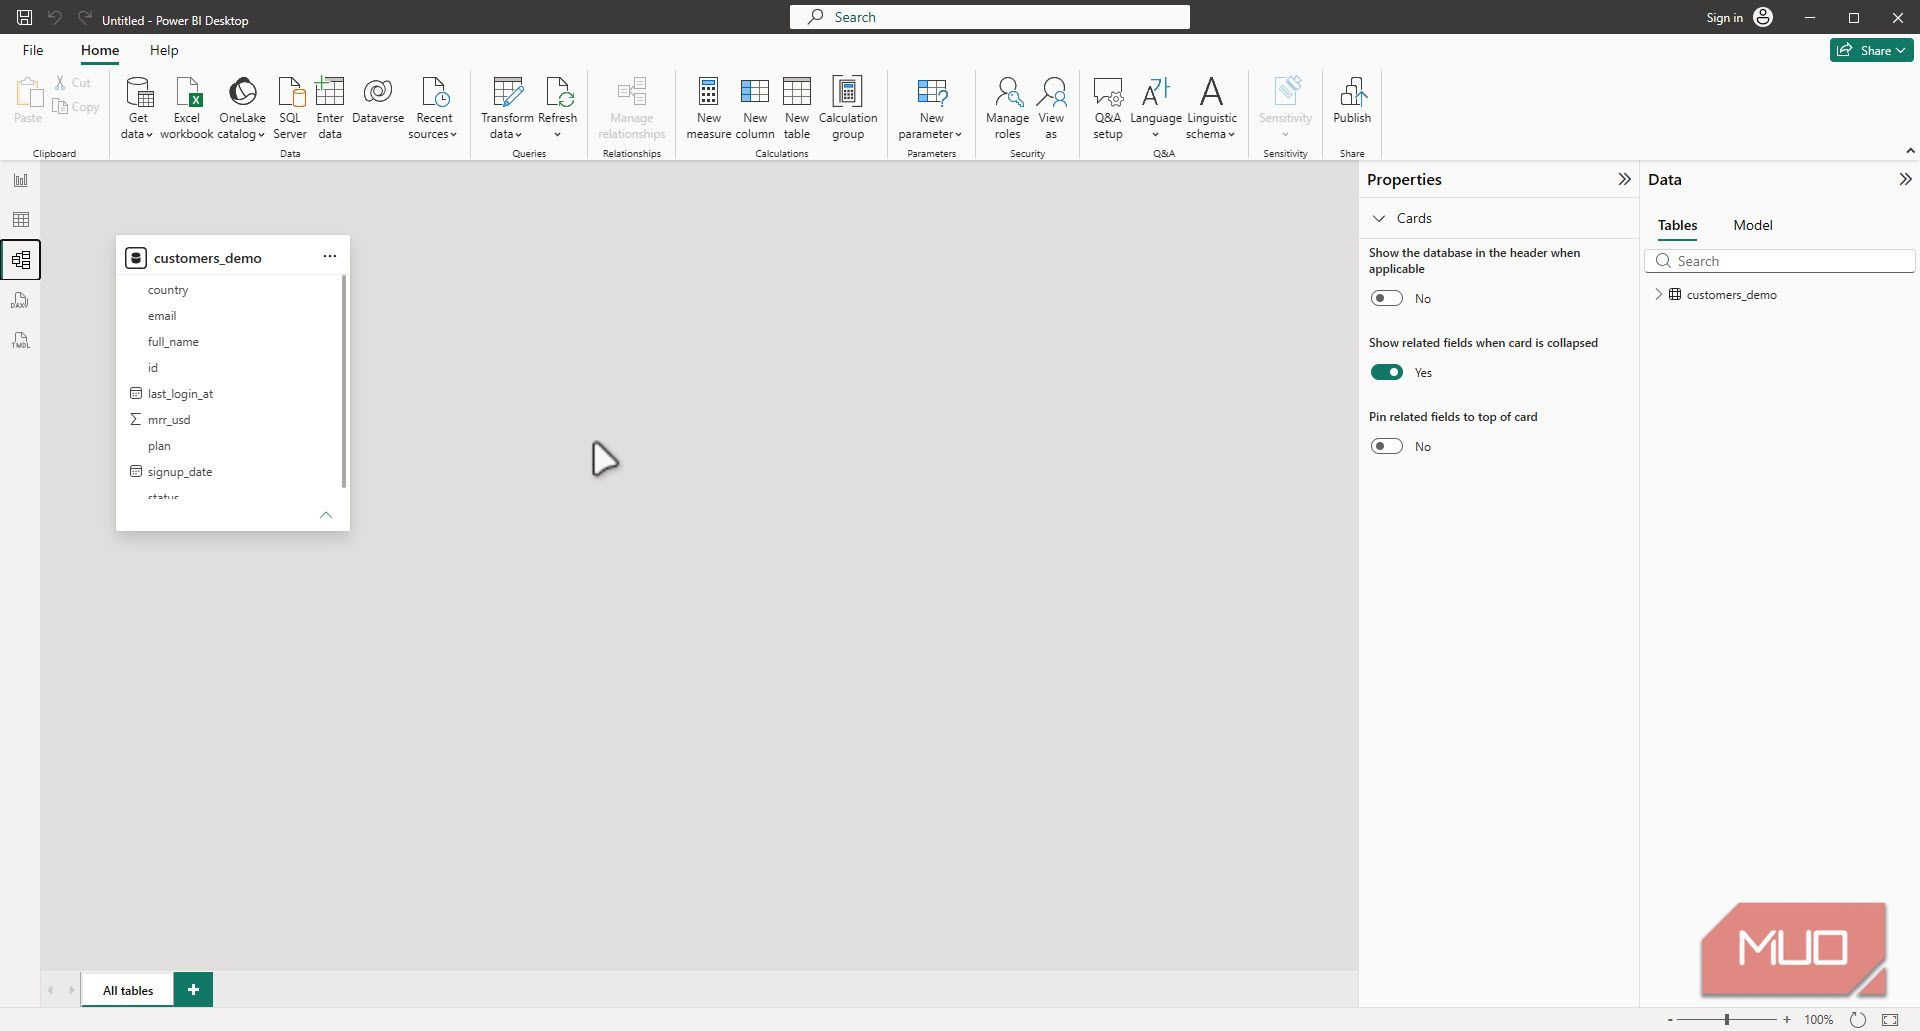Launch Transform data editor
The image size is (1920, 1031).
pyautogui.click(x=507, y=108)
